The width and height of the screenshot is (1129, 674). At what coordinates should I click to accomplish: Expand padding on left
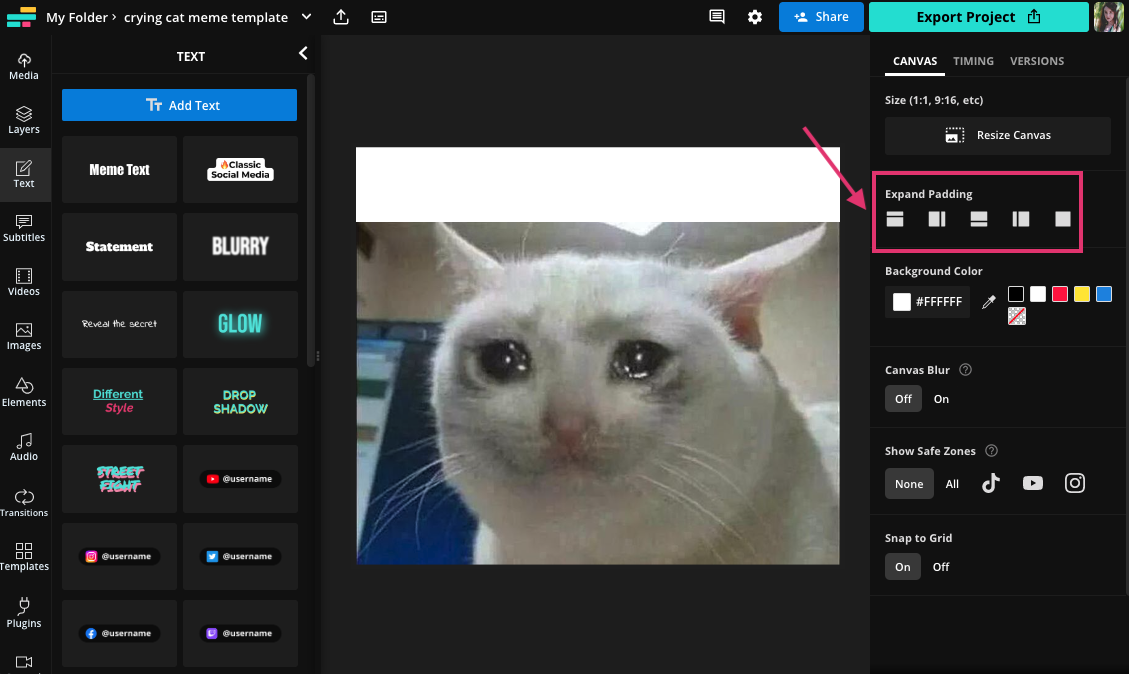click(1021, 219)
